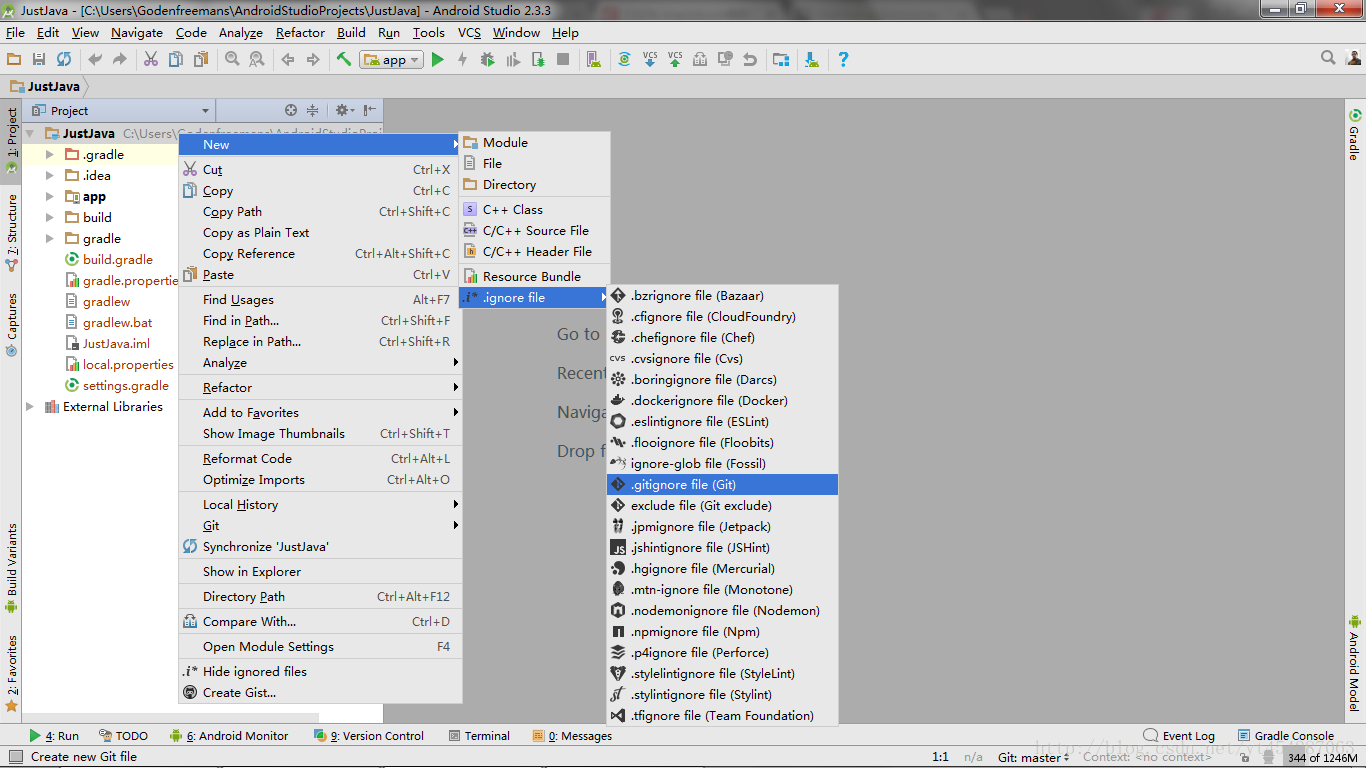
Task: Choose Create Gist... menu entry
Action: pyautogui.click(x=320, y=692)
